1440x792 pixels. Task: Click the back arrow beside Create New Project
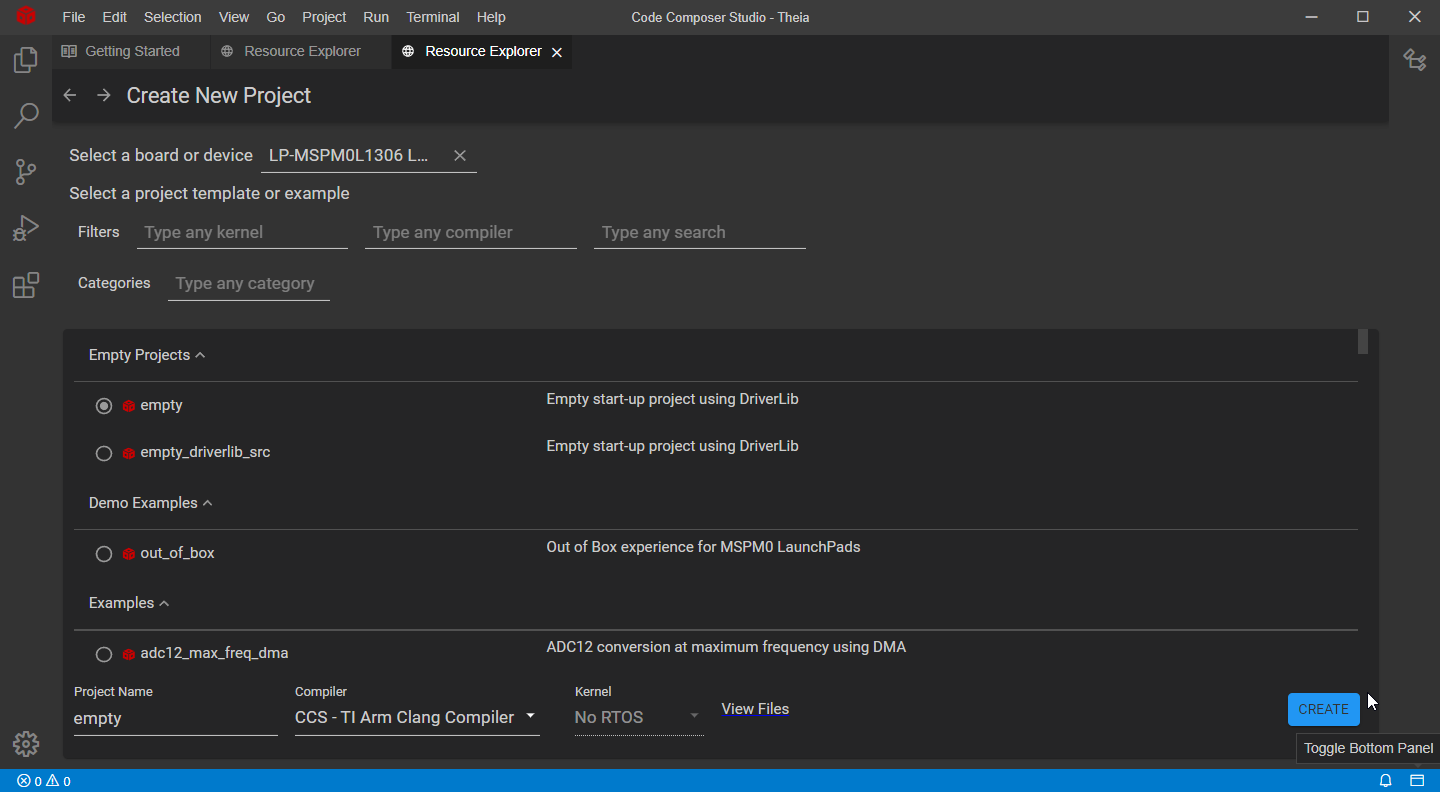point(70,95)
